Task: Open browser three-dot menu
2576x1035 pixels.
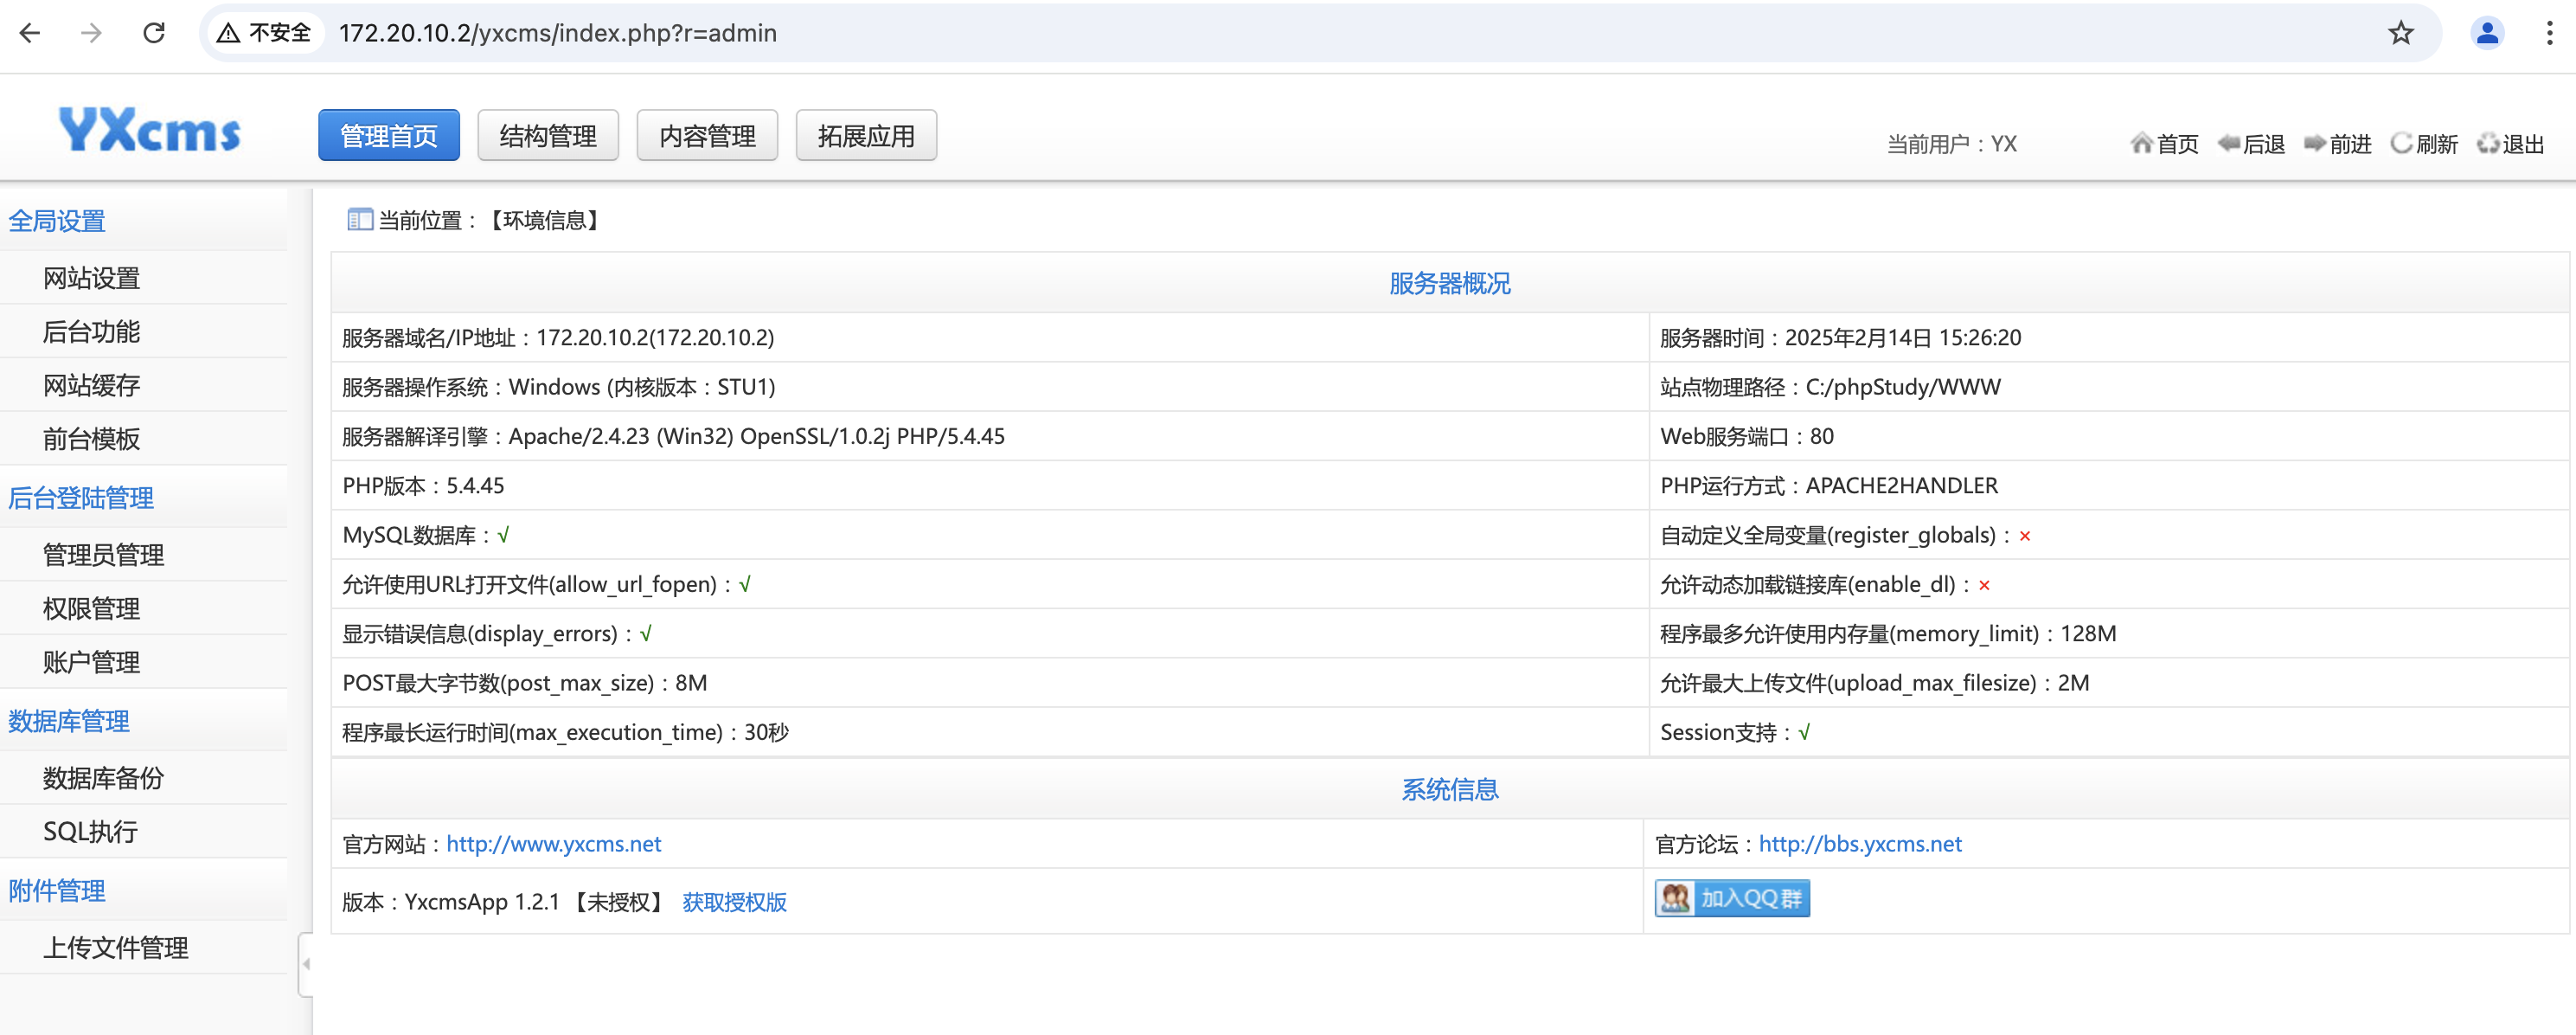Action: pos(2549,33)
